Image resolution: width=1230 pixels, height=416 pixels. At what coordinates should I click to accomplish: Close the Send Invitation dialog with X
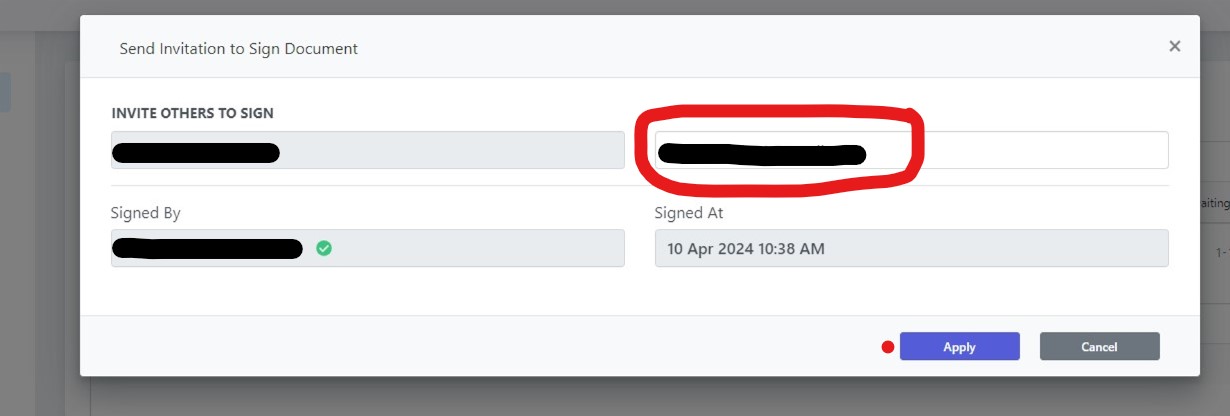click(1174, 46)
